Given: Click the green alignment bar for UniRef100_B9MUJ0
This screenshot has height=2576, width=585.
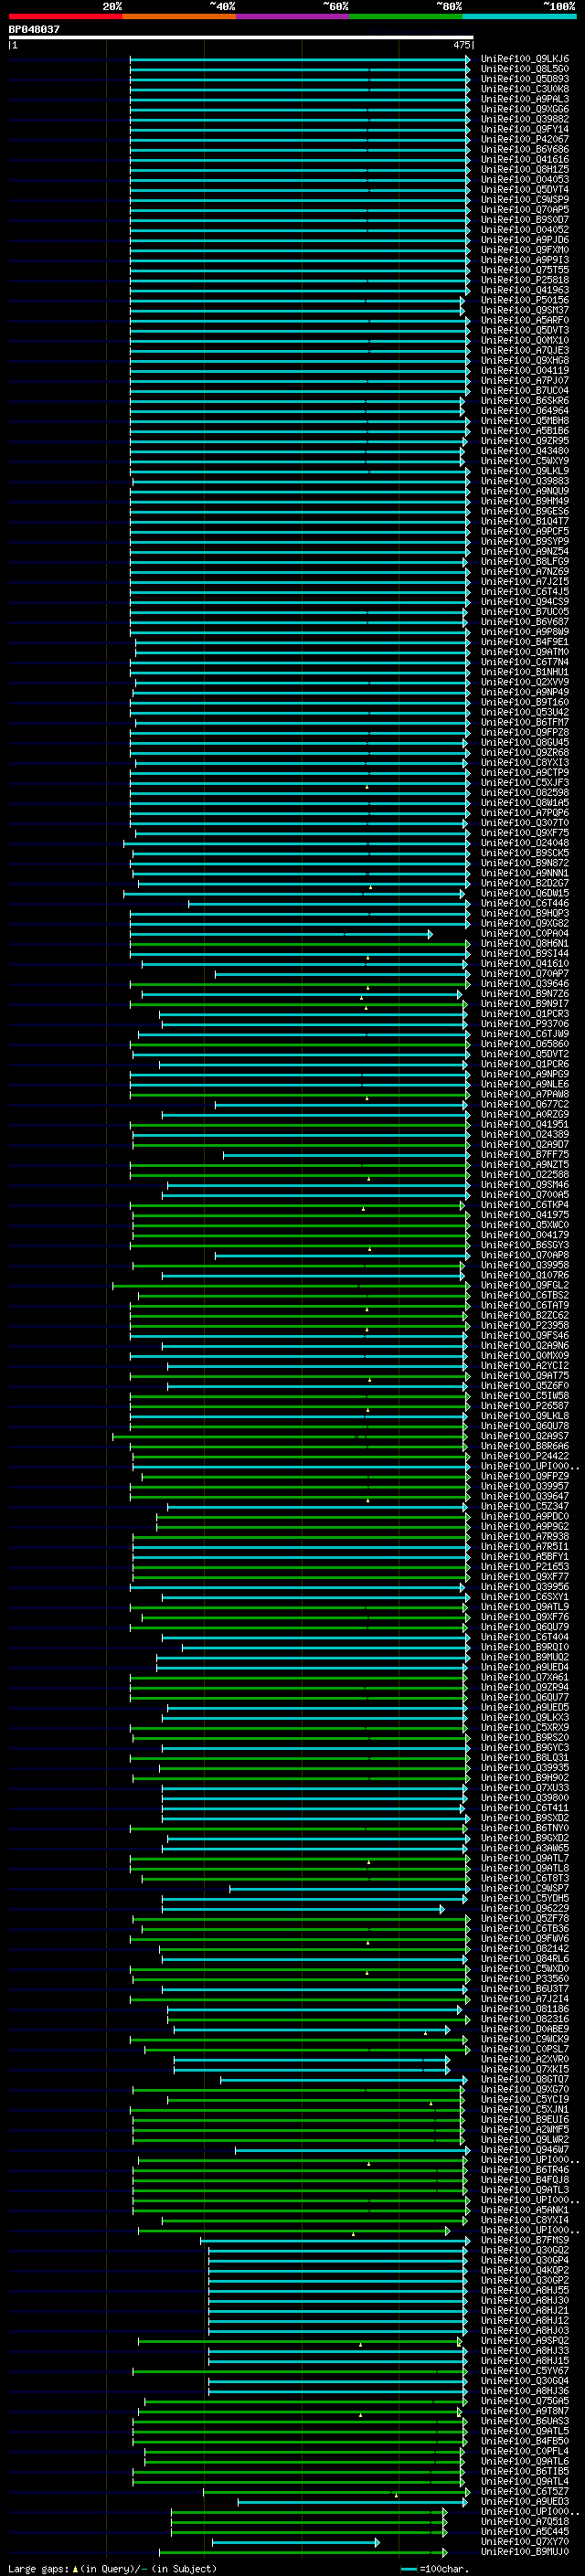Looking at the screenshot, I should tap(303, 2552).
